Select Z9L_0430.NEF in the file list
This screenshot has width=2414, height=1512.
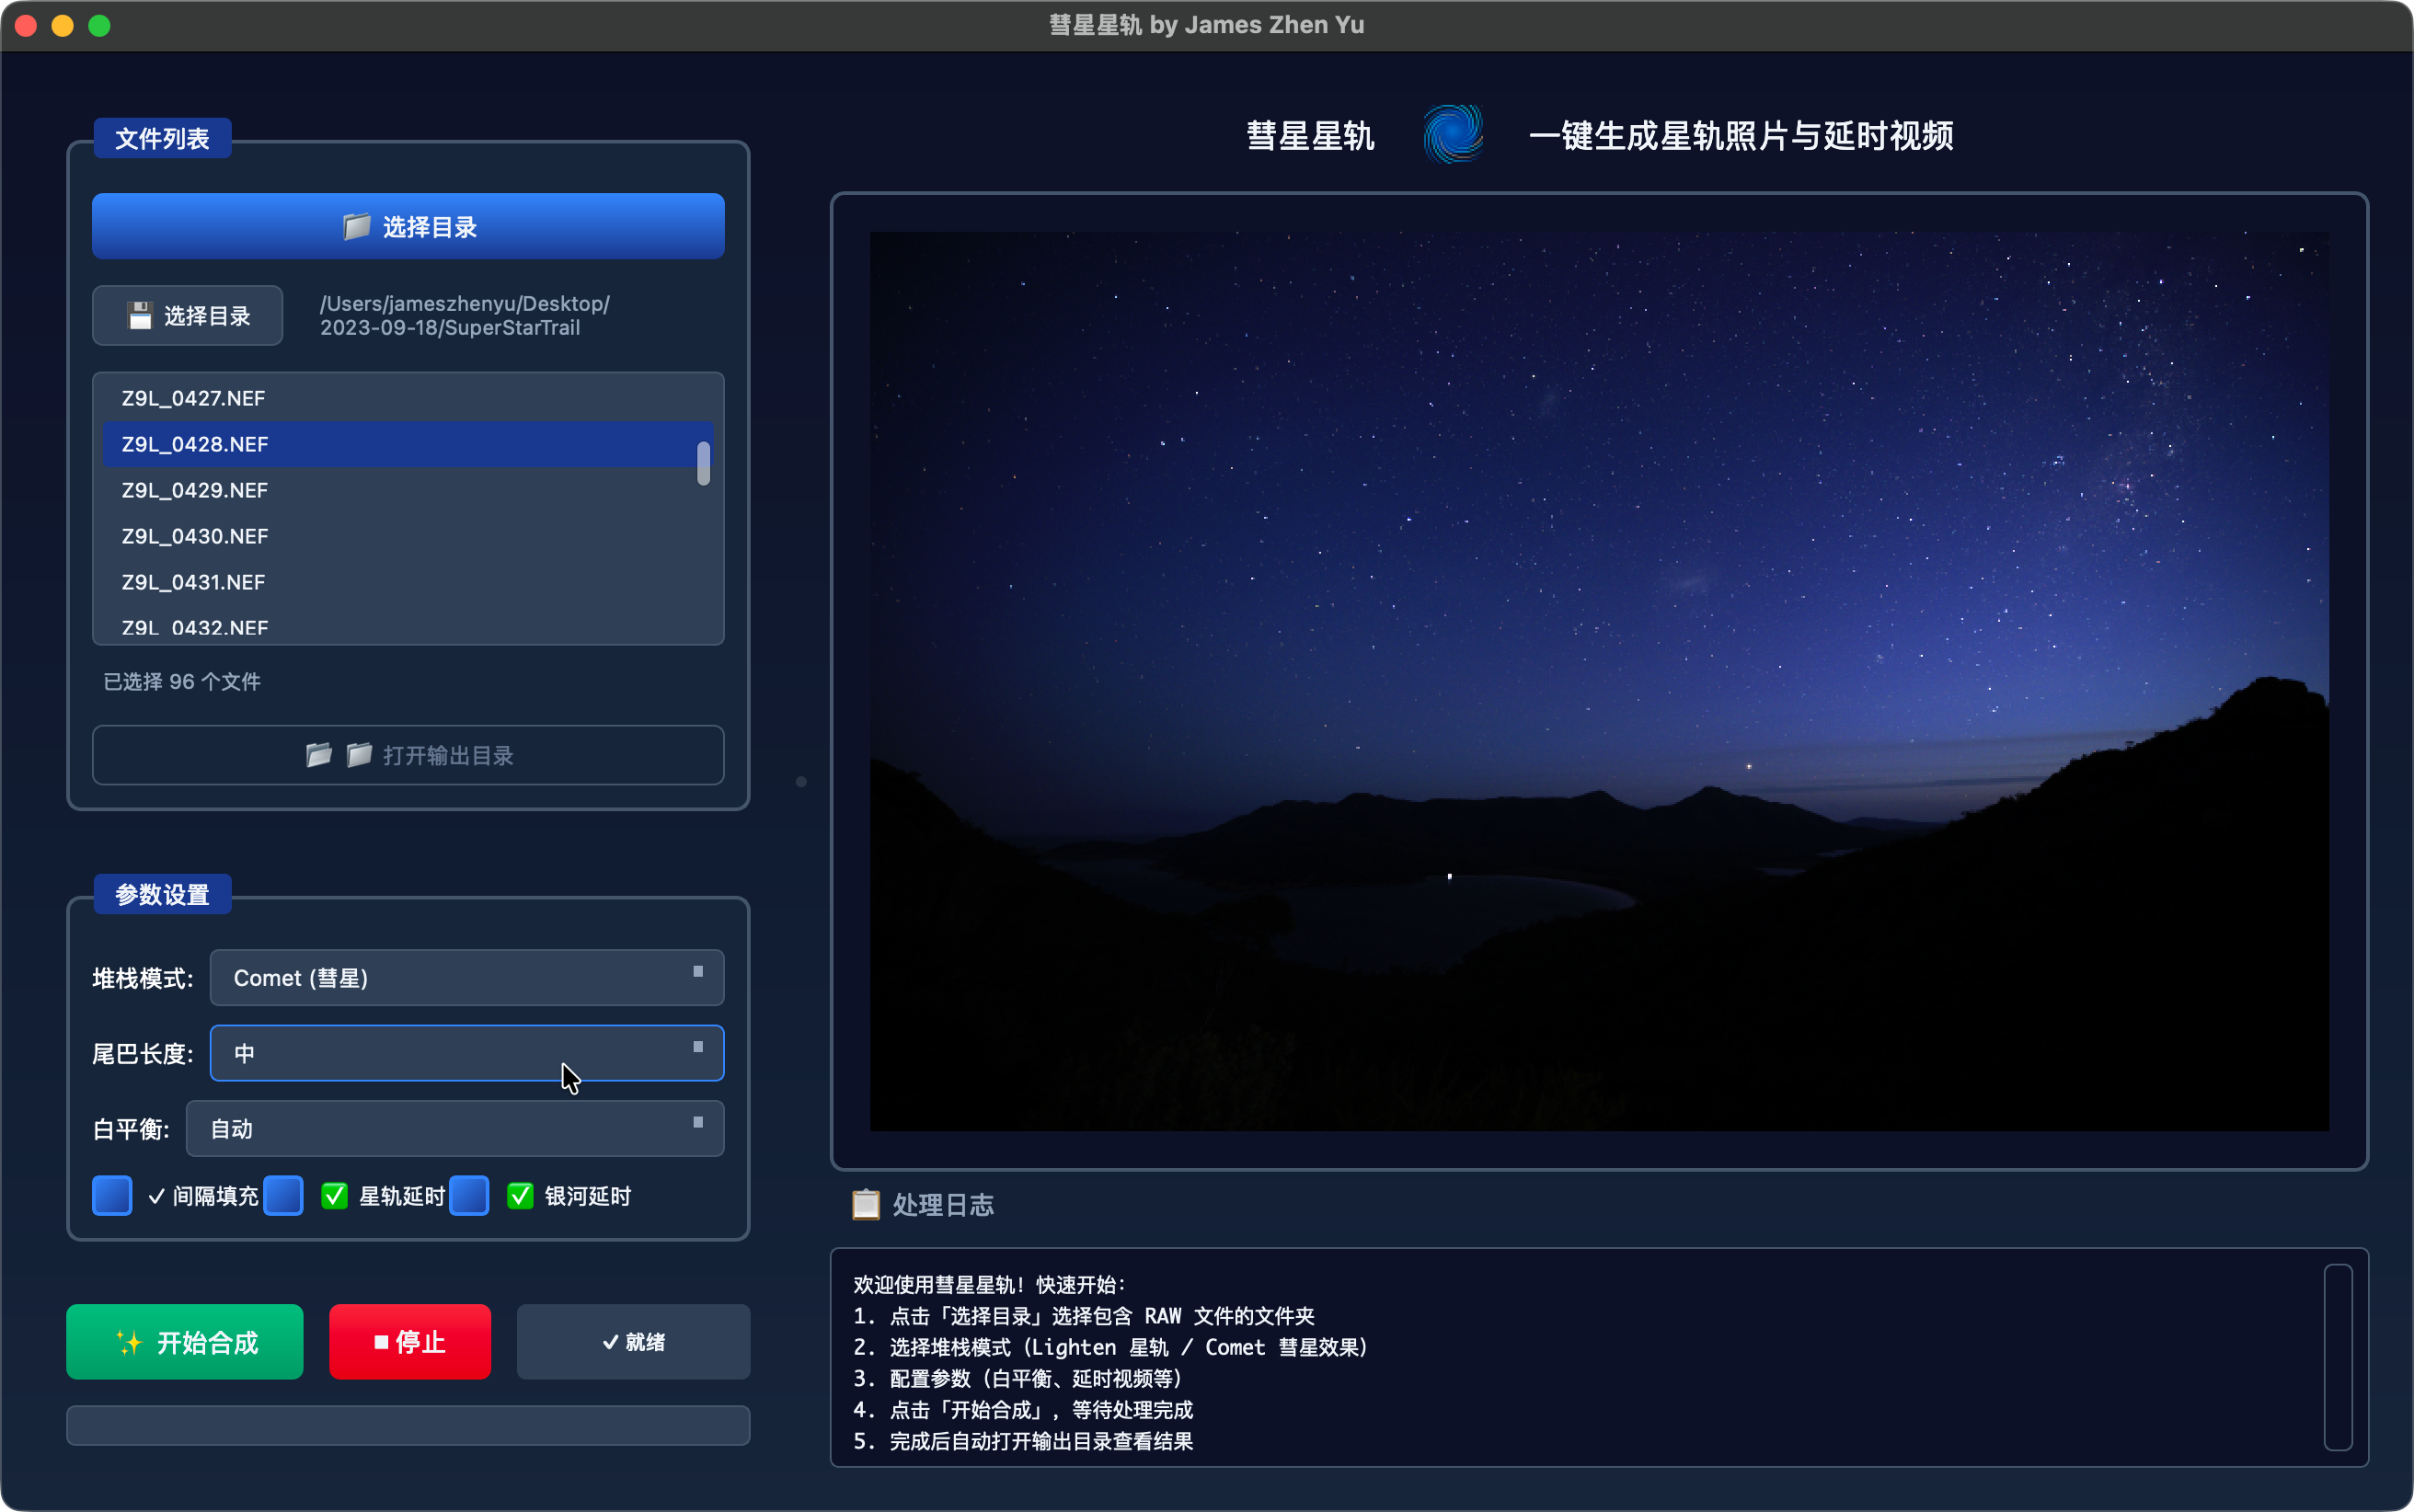(x=195, y=536)
